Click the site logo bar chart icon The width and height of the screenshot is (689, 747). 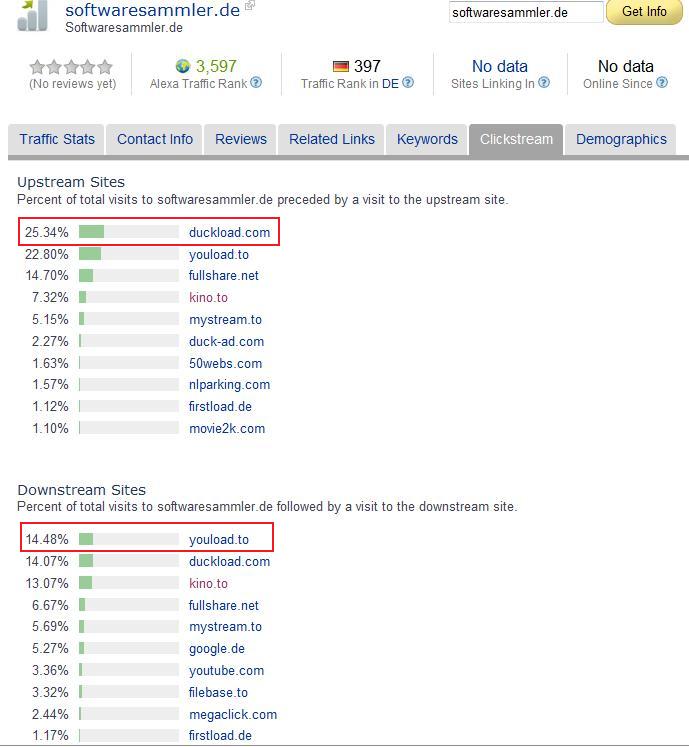tap(32, 15)
